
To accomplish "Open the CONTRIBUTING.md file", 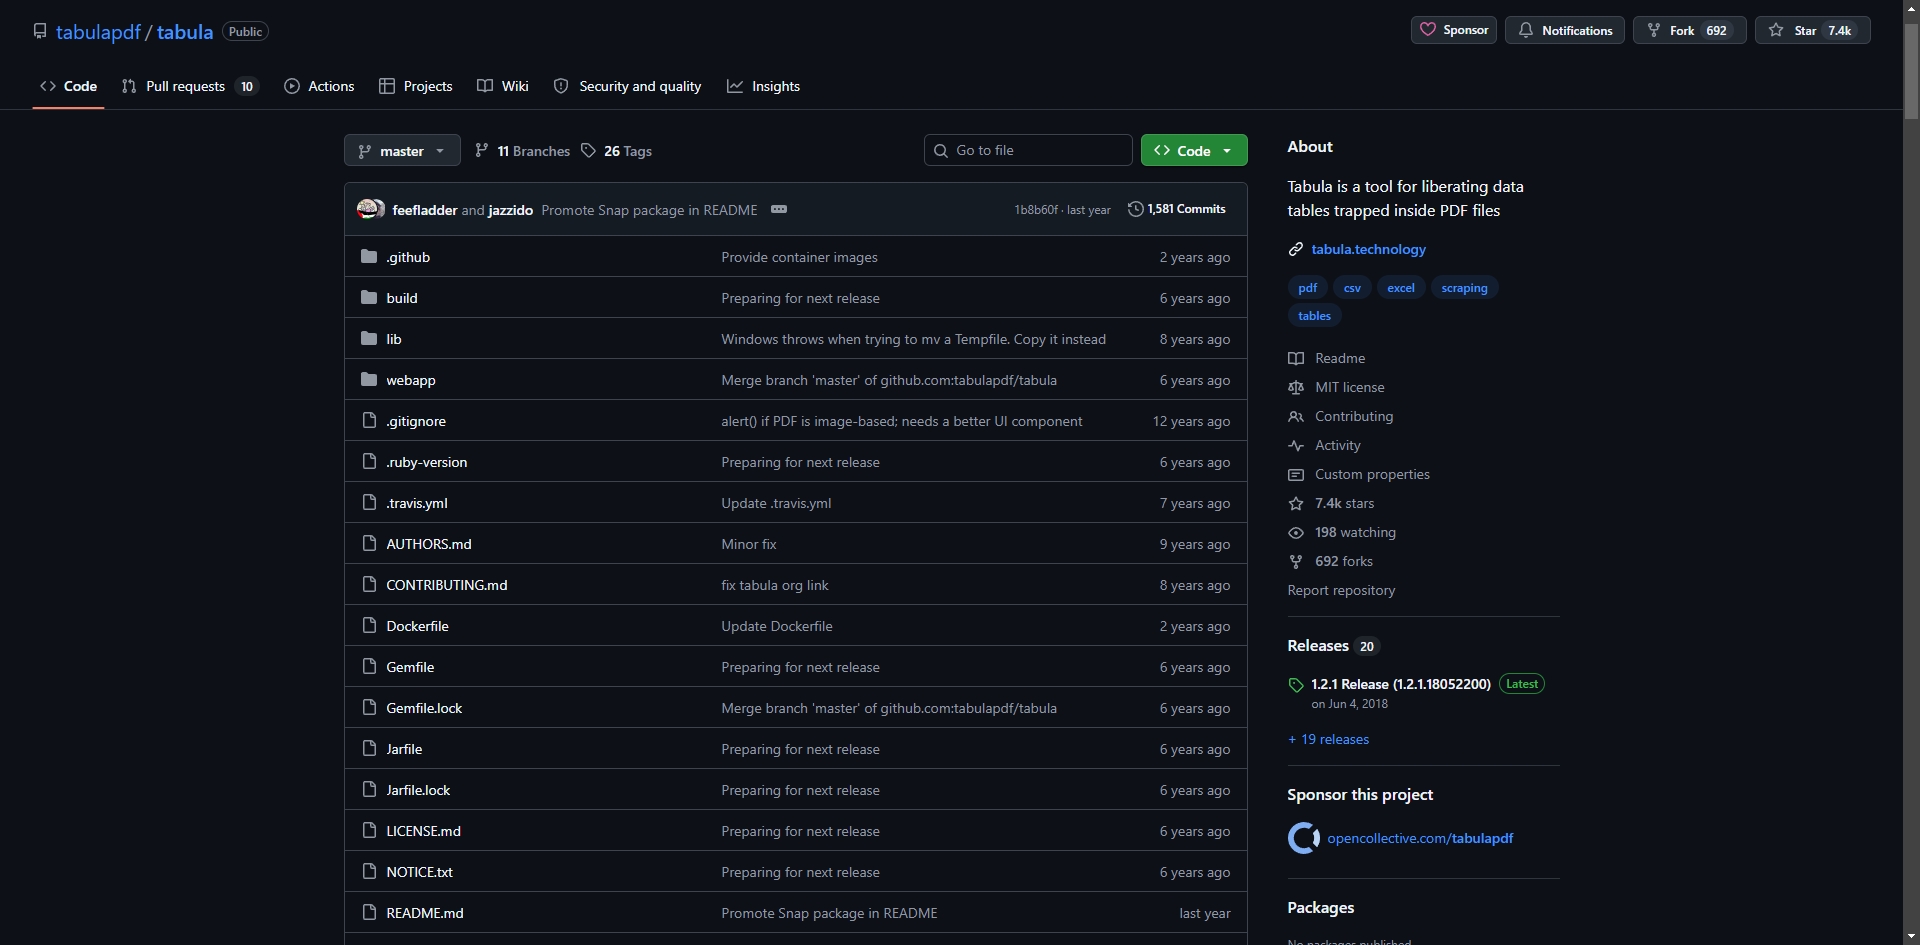I will (447, 585).
